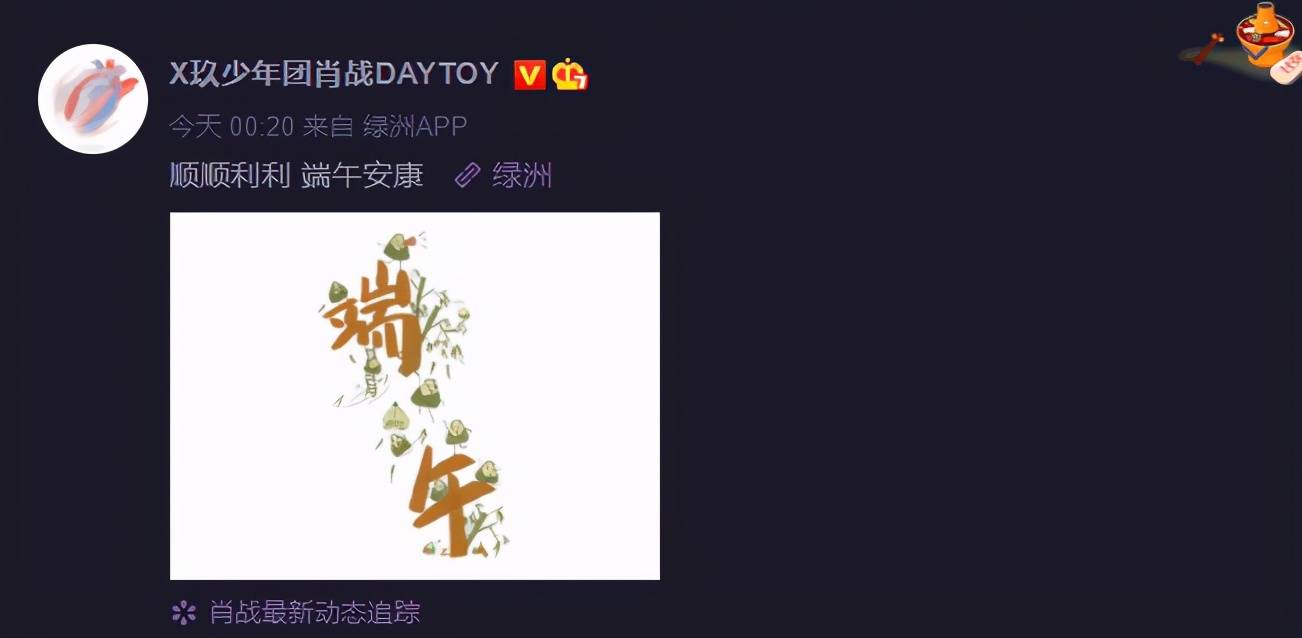Click the 绿洲APP source link
This screenshot has height=638, width=1302.
(415, 126)
